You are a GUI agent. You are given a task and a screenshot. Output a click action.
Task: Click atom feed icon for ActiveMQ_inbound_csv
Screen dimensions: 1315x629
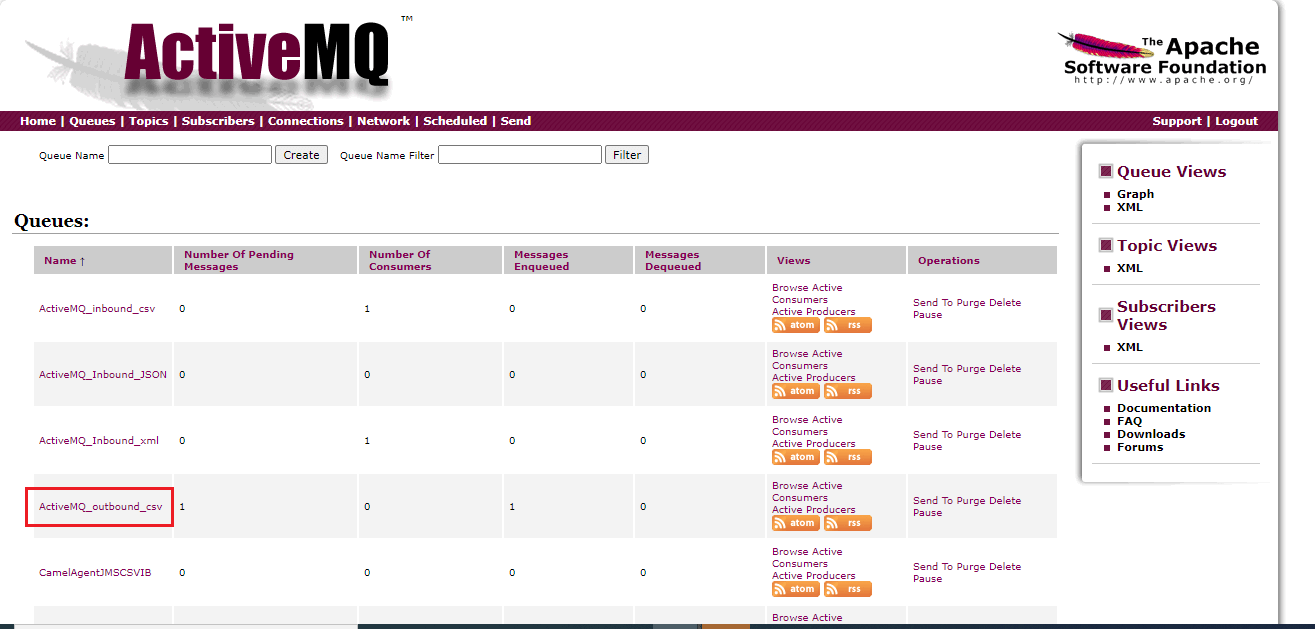795,325
